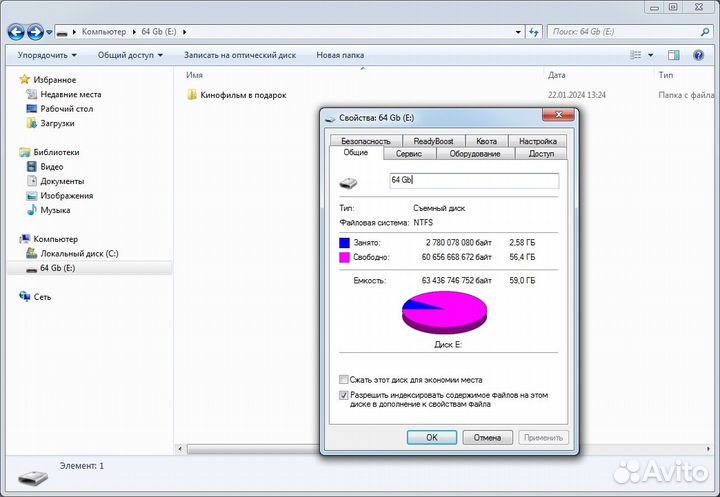The image size is (720, 497).
Task: Switch to the Безопасность tab
Action: [365, 141]
